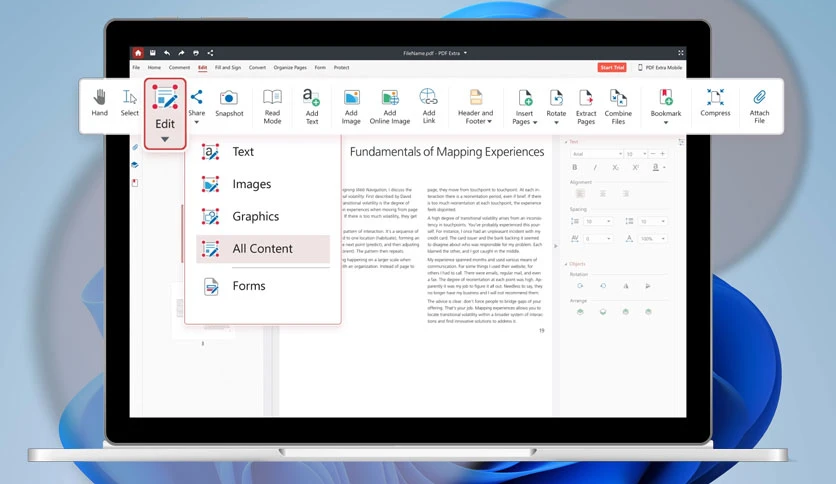Toggle subscript formatting

pos(615,167)
